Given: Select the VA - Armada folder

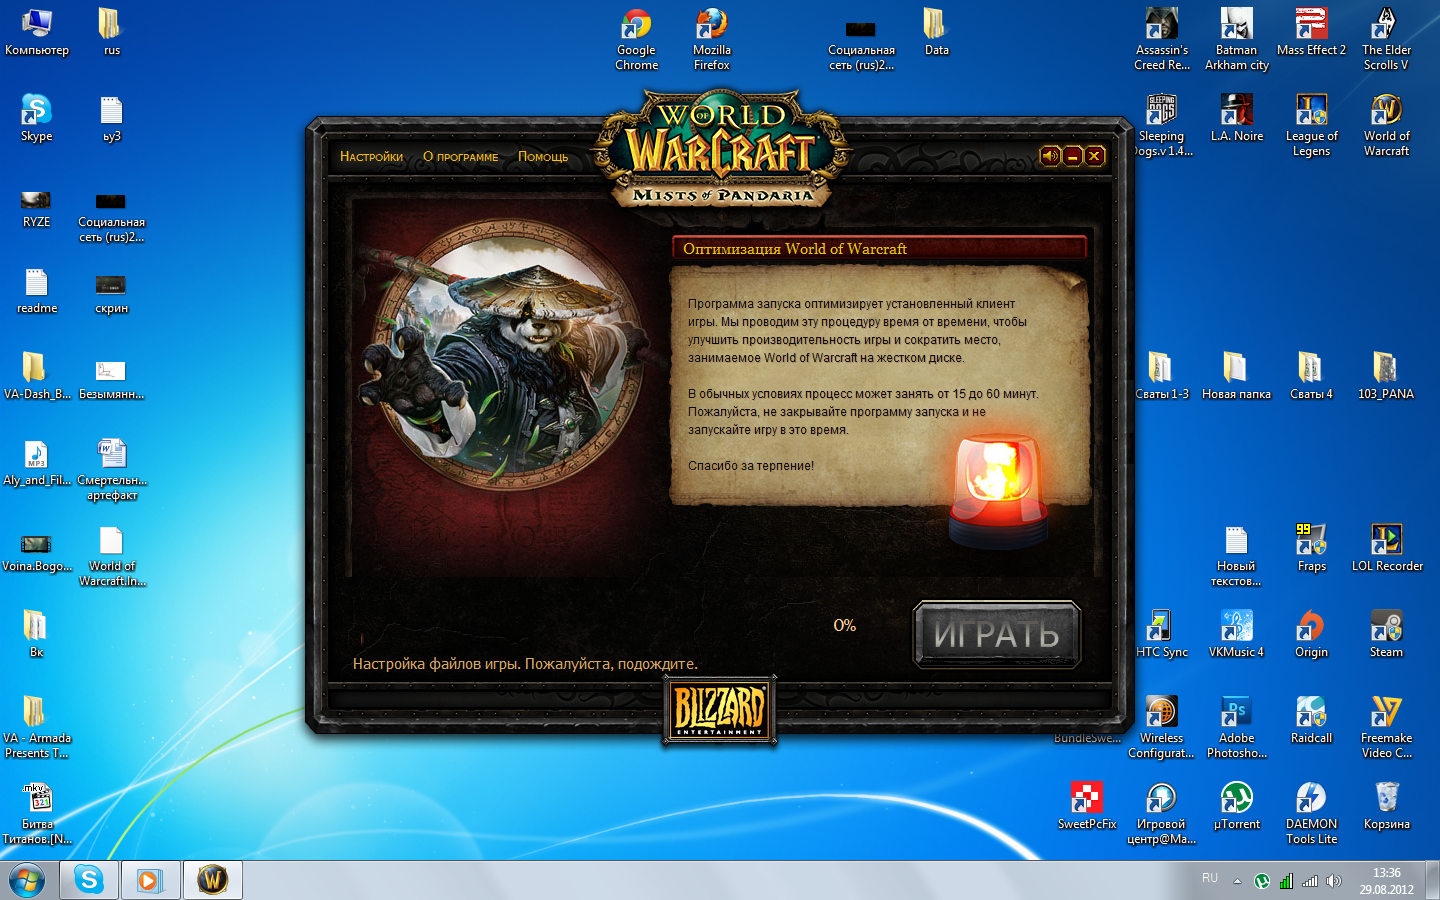Looking at the screenshot, I should point(36,728).
